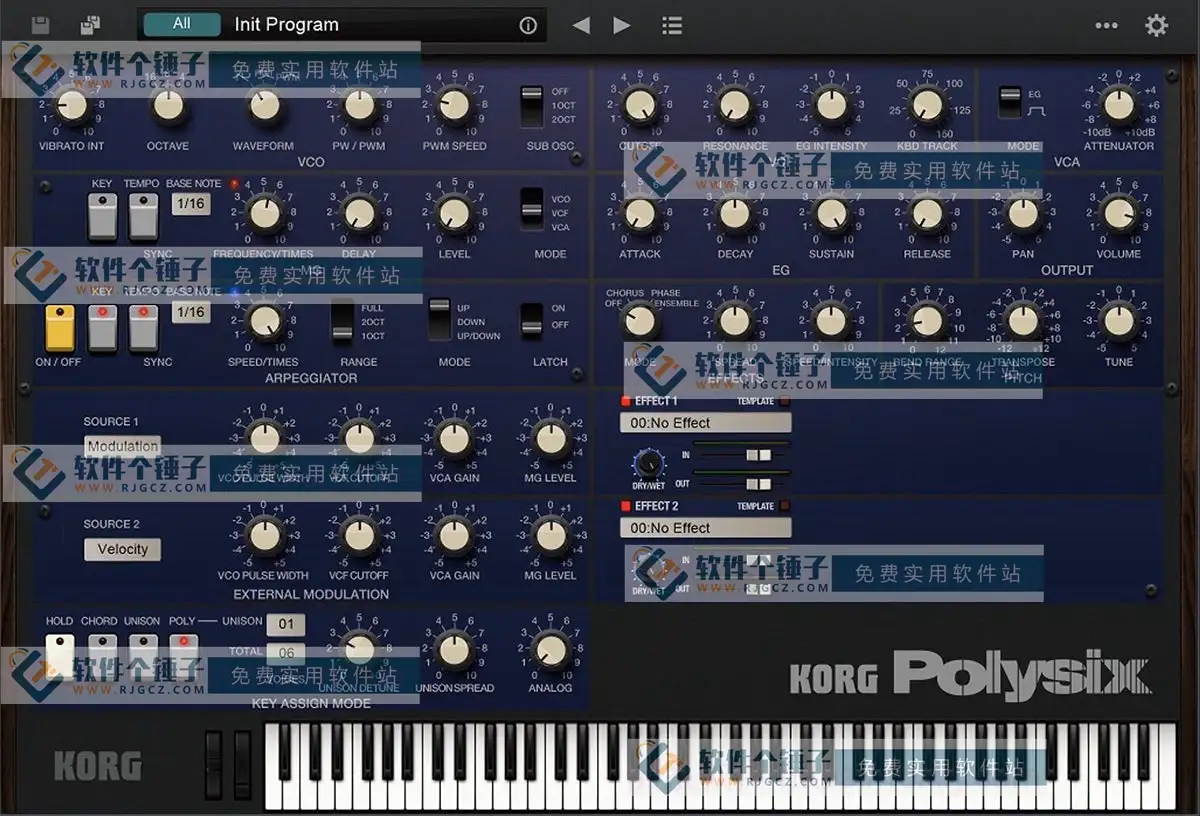
Task: Click the TOTAL voices 06 value
Action: (286, 653)
